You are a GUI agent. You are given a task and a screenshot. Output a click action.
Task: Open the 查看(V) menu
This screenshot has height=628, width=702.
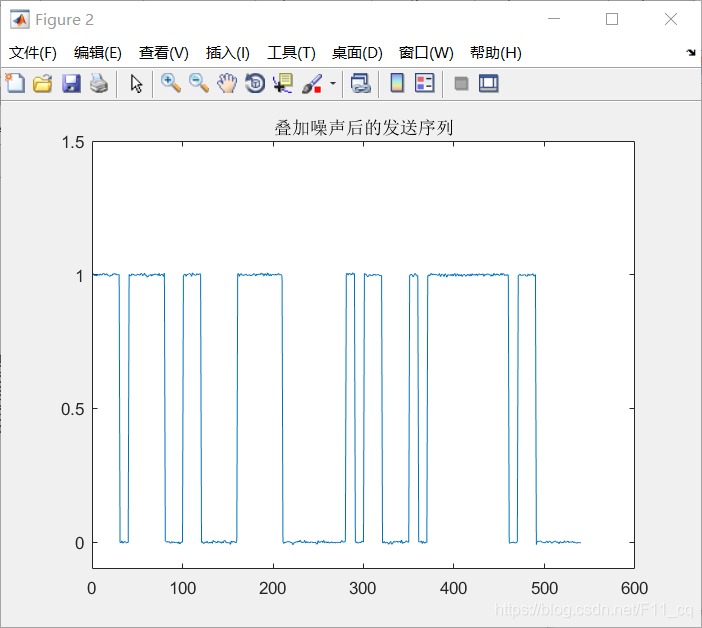(163, 53)
